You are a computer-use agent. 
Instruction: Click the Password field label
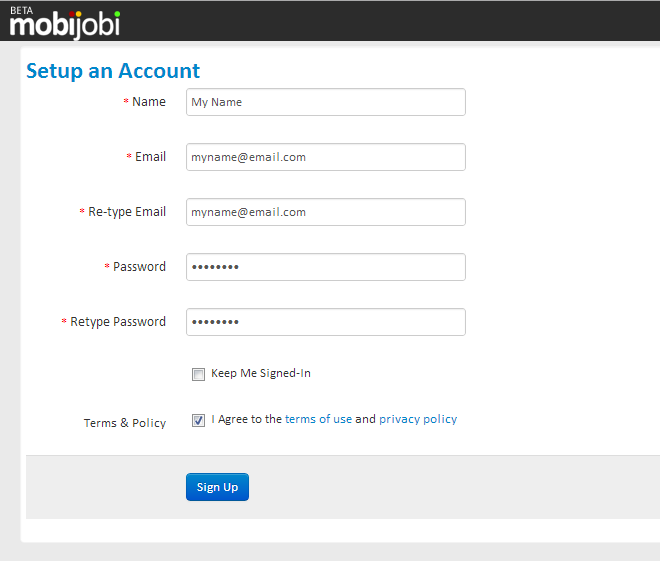coord(139,267)
